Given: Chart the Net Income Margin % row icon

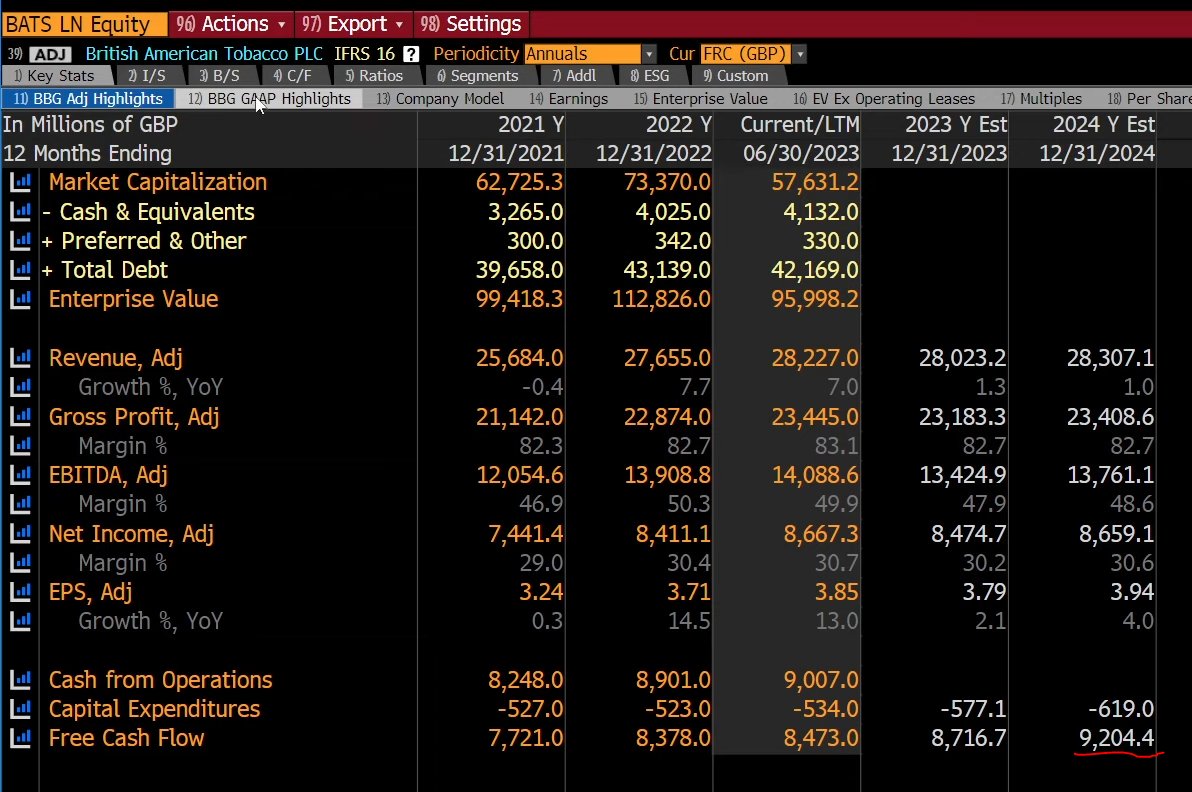Looking at the screenshot, I should click(21, 562).
